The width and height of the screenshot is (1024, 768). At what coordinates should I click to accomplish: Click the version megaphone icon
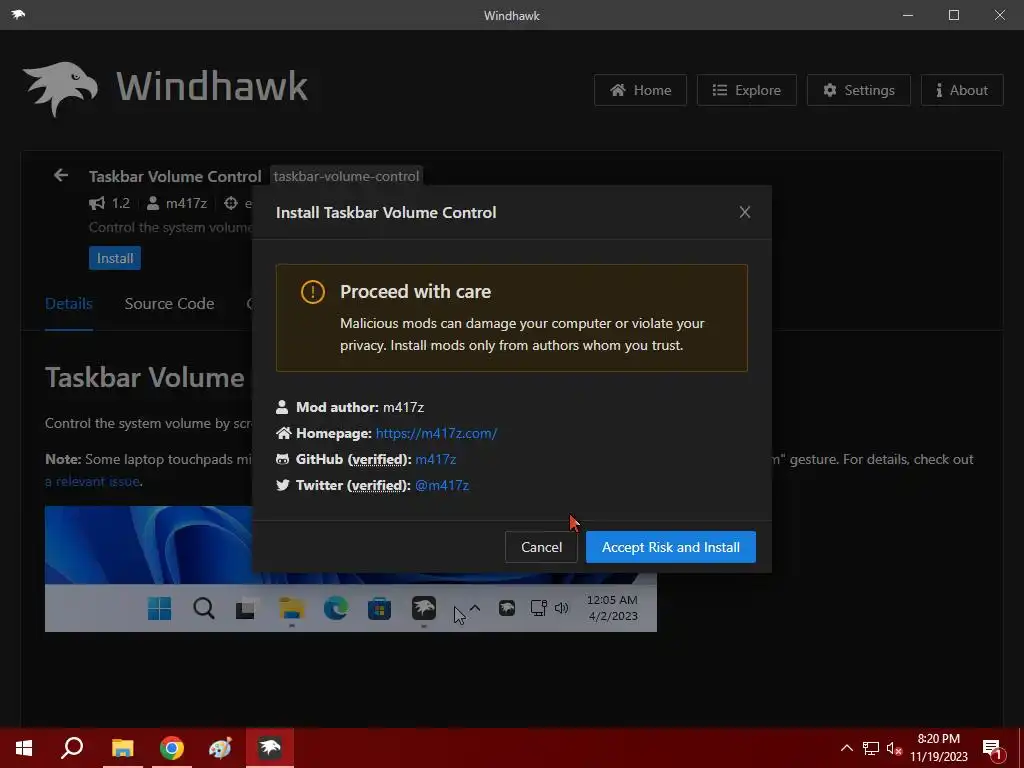(x=97, y=203)
